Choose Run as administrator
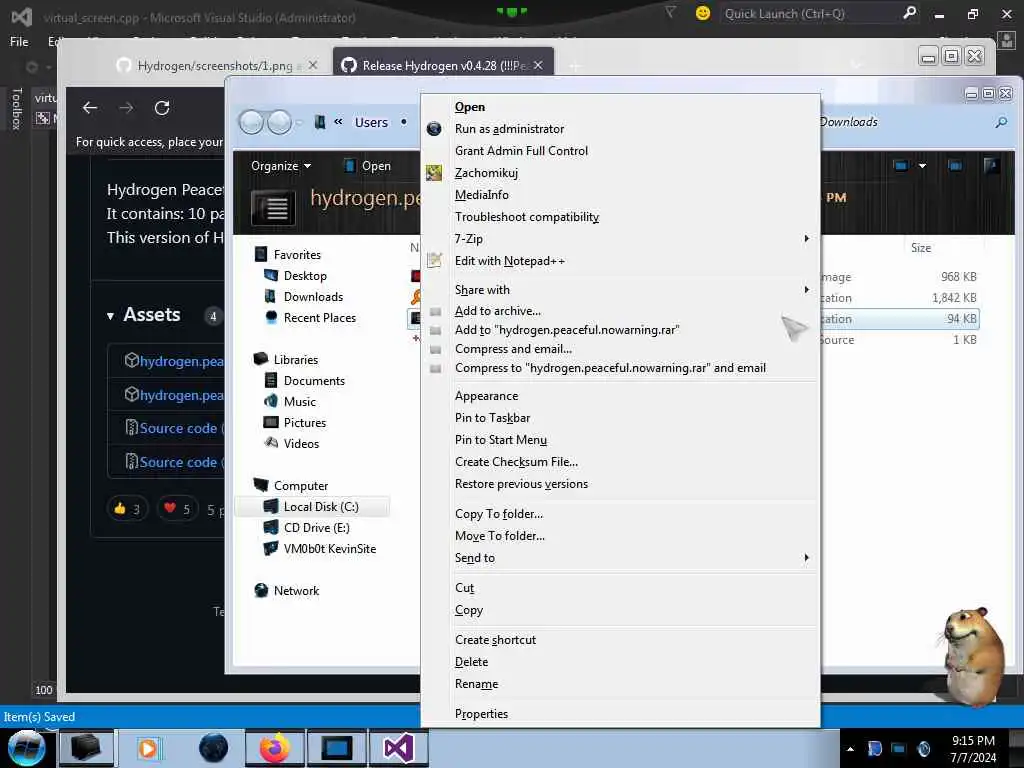 (x=509, y=129)
